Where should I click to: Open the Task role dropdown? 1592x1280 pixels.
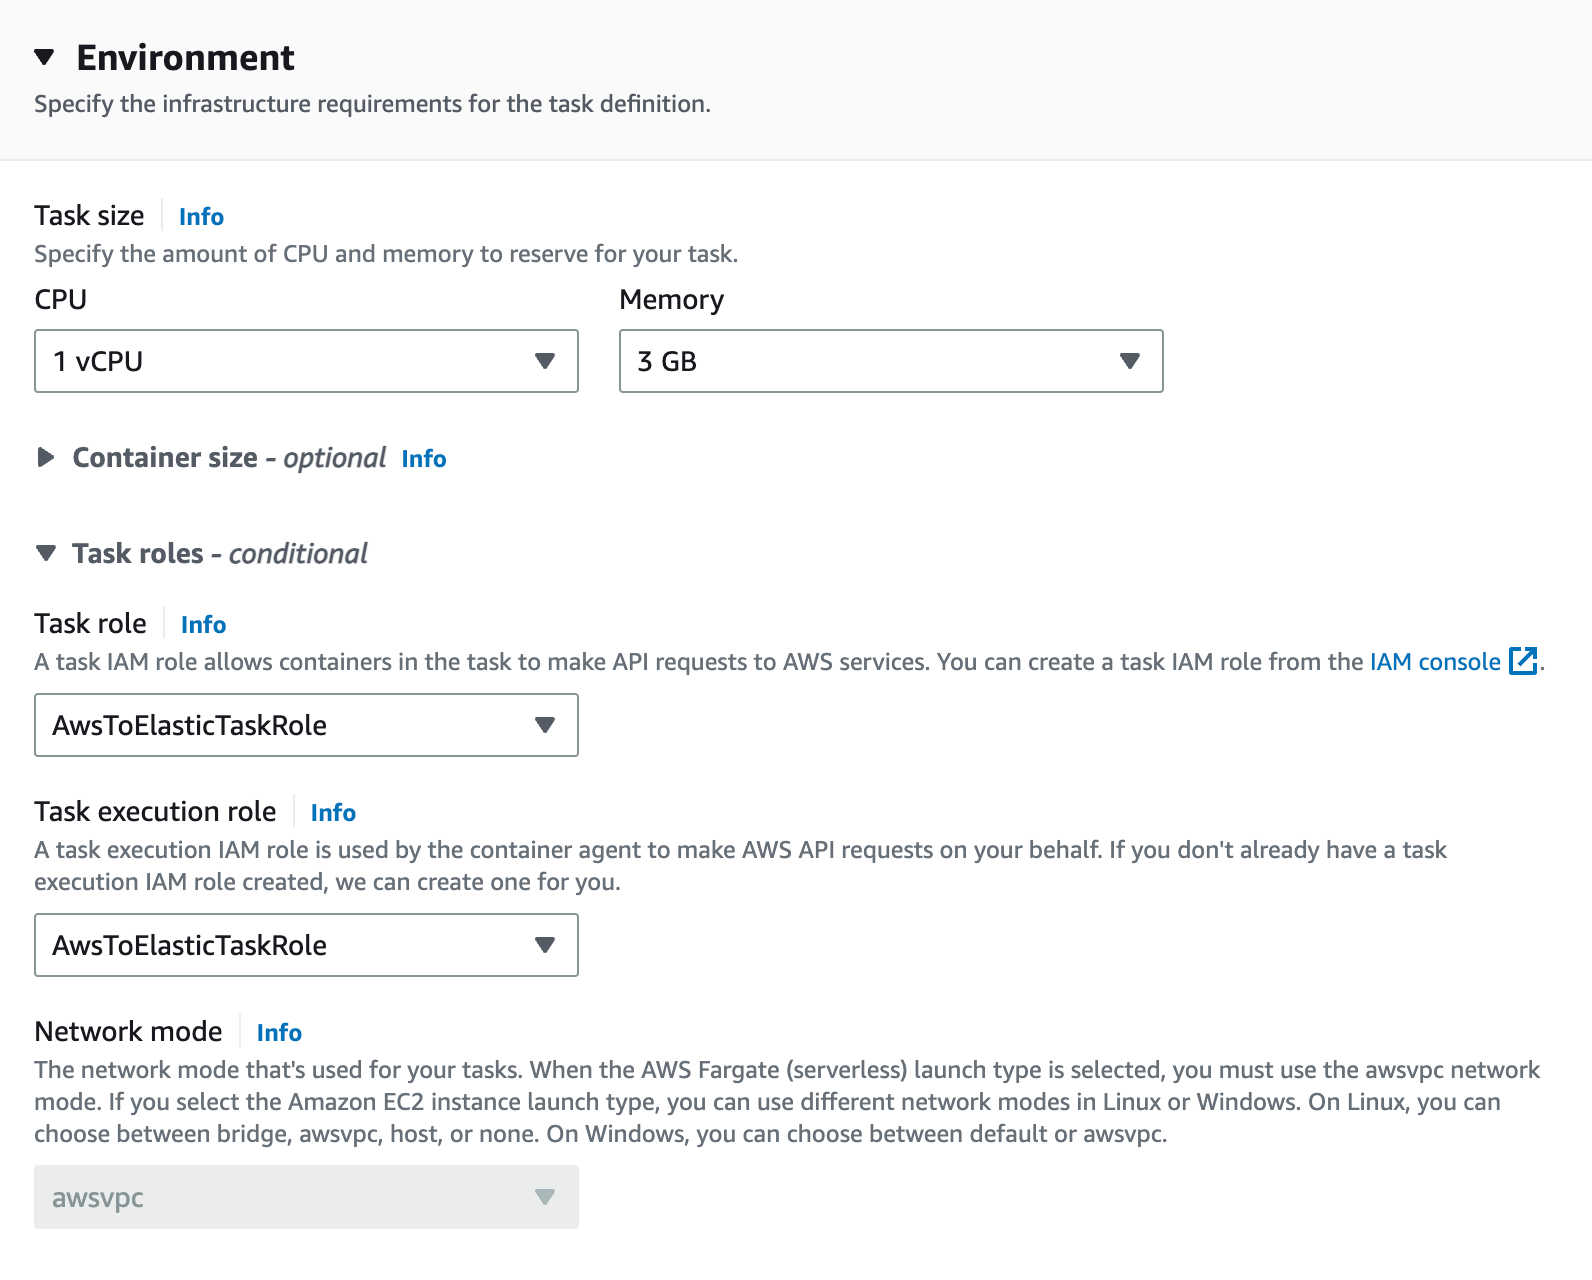(x=305, y=725)
